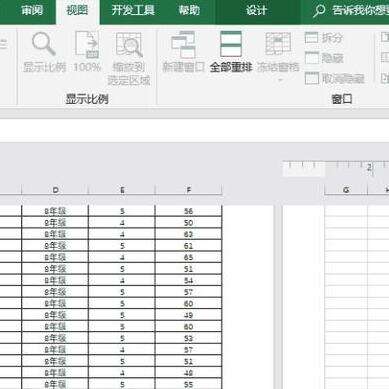Click column E cell in row with 56
The height and width of the screenshot is (389, 389).
[x=122, y=211]
